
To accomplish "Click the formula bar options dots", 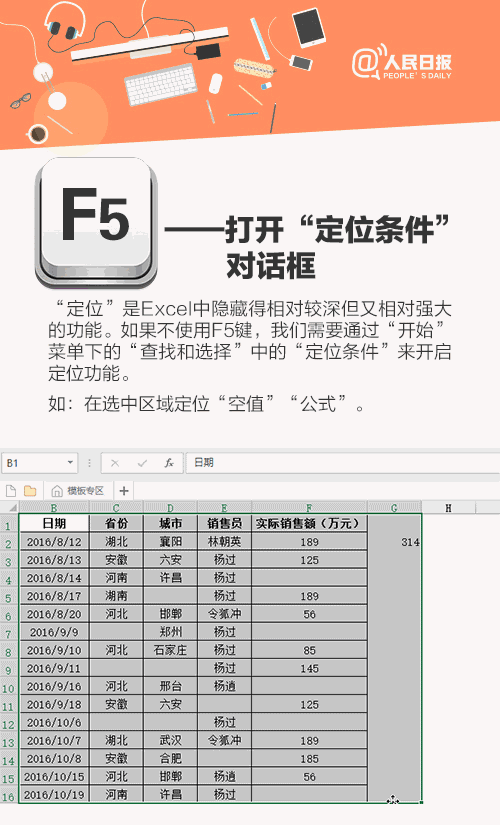I will (x=89, y=463).
